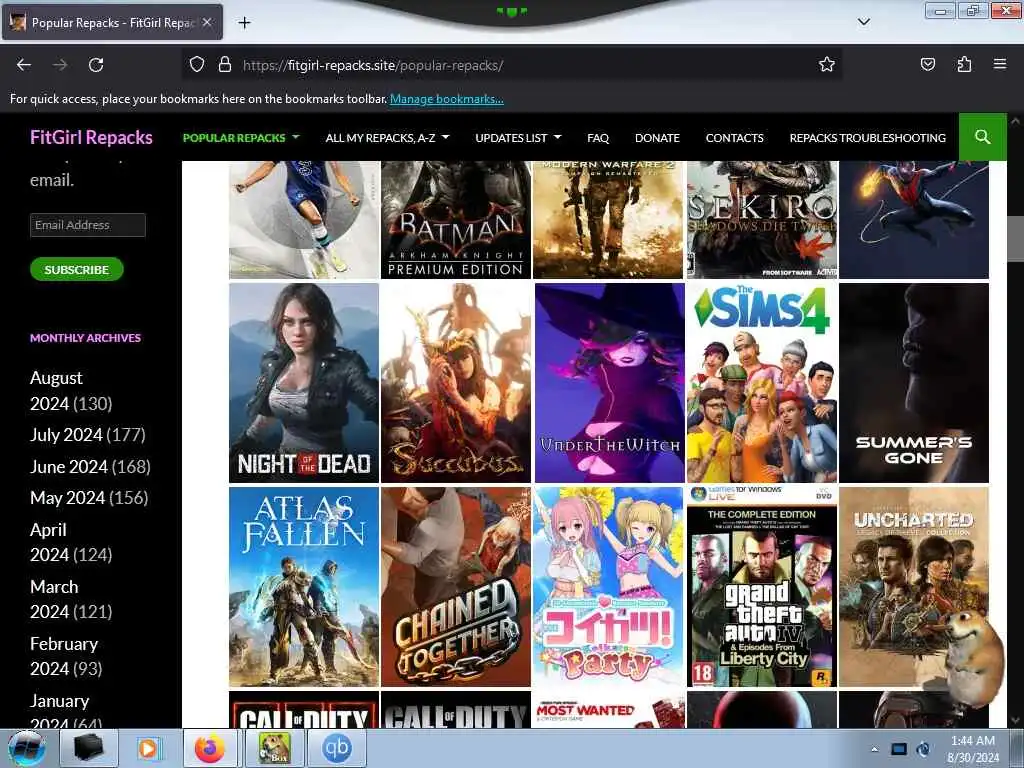Close the Popular Repacks tab

pos(207,22)
